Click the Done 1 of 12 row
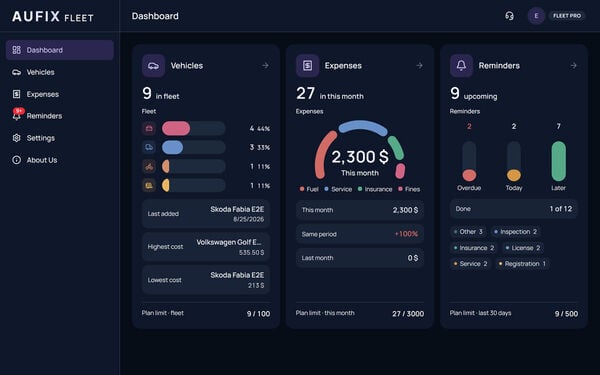Screen dimensions: 600x375 pyautogui.click(x=514, y=209)
